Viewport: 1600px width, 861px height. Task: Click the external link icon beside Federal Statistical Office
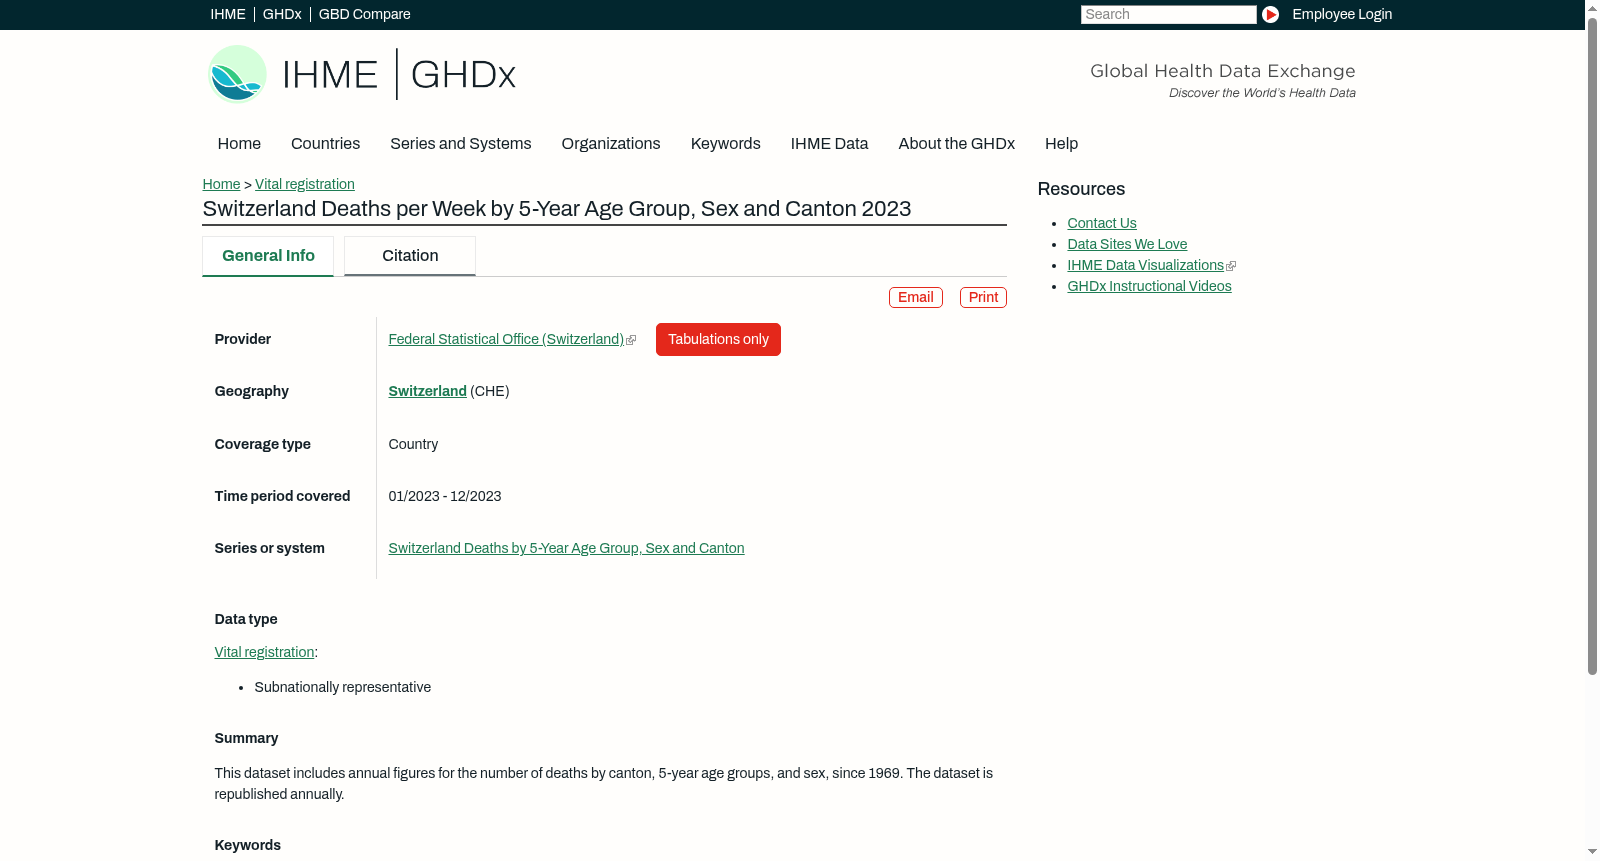631,340
